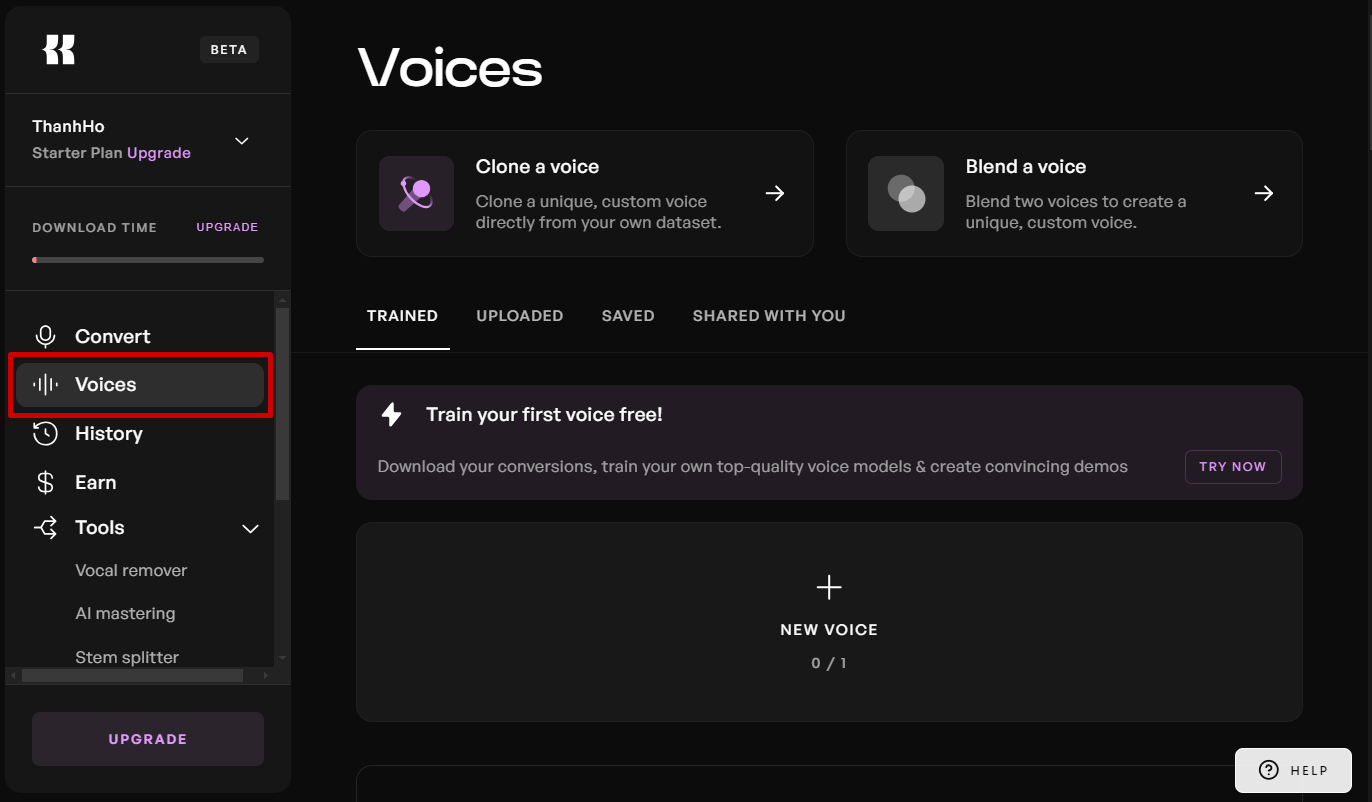Switch to the Saved tab
This screenshot has height=802, width=1372.
[x=628, y=316]
